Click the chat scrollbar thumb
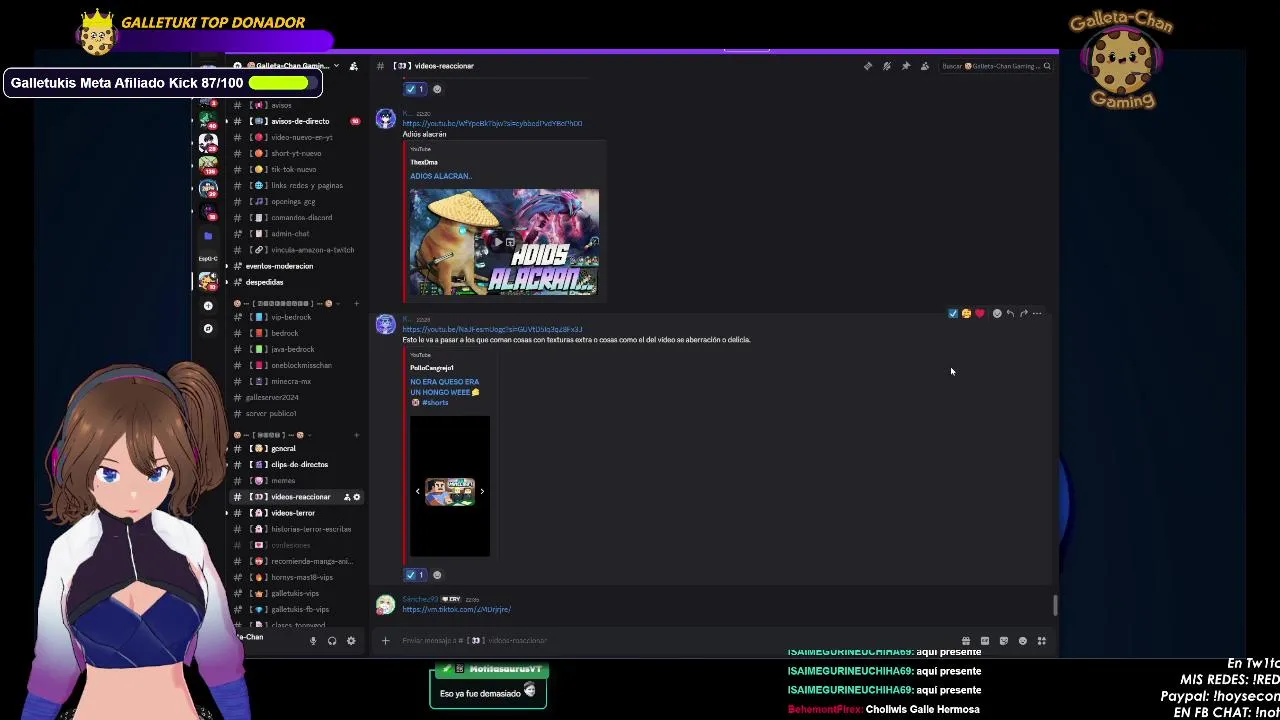This screenshot has height=720, width=1280. [x=1055, y=605]
